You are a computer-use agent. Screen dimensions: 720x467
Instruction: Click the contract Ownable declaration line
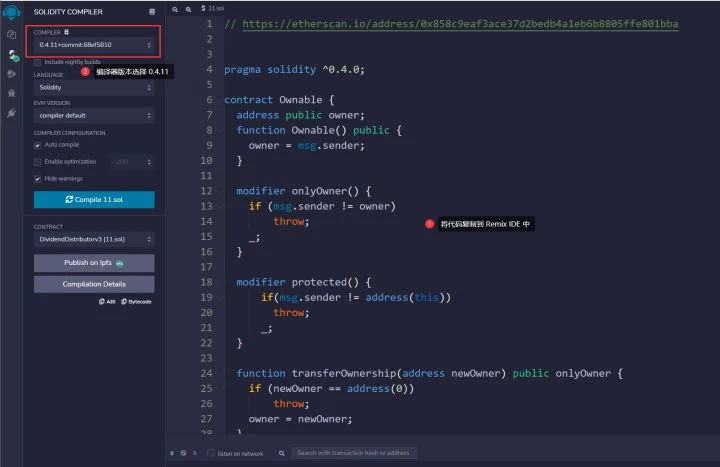click(x=279, y=100)
